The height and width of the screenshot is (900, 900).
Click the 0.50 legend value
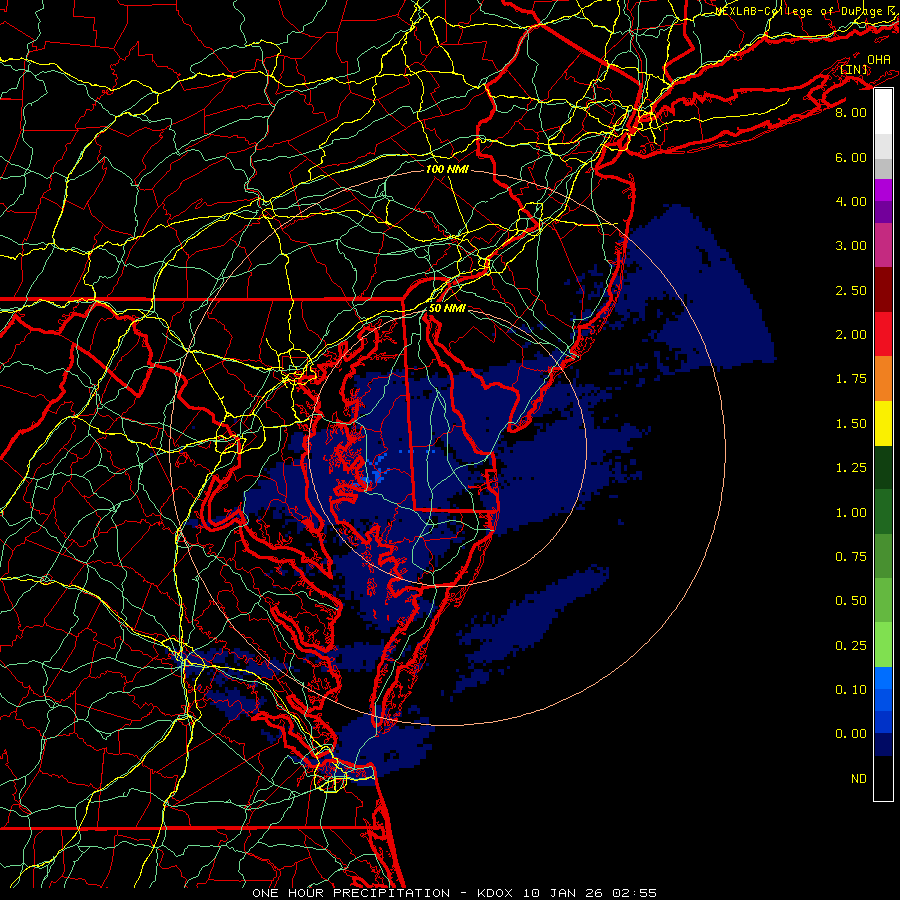851,601
